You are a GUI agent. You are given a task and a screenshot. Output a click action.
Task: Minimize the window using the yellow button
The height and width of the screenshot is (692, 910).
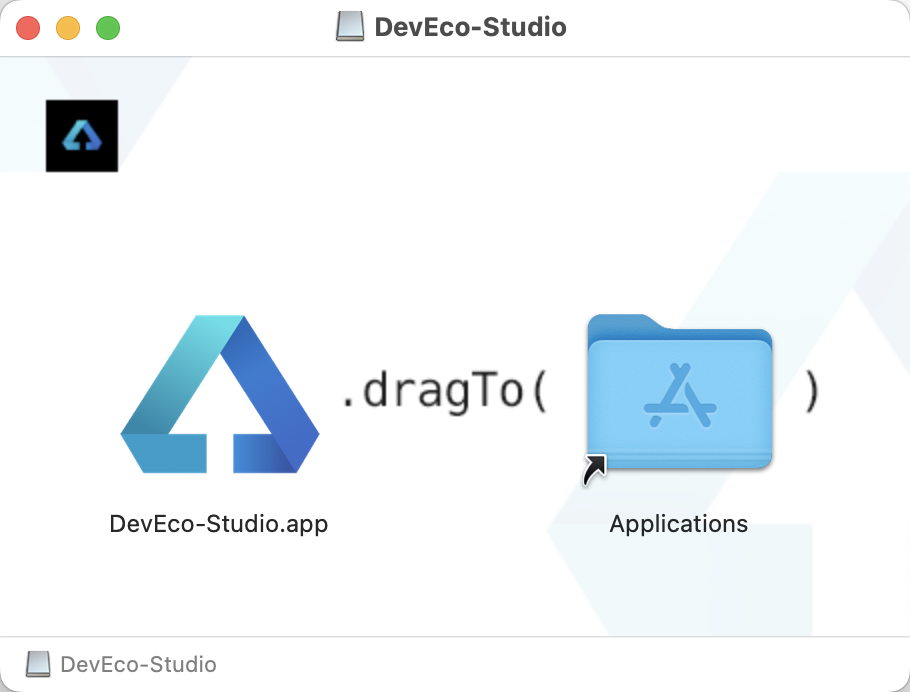68,28
